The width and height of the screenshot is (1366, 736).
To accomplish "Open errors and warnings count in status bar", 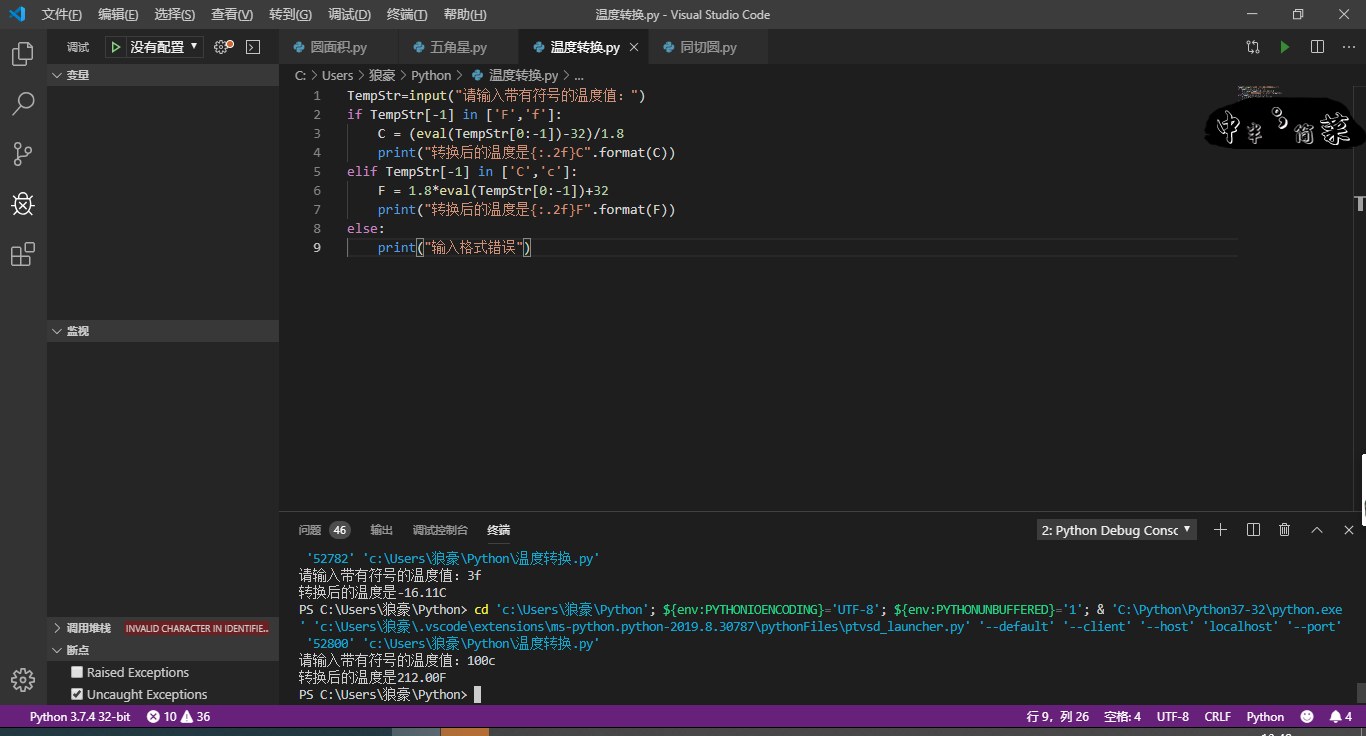I will tap(178, 716).
